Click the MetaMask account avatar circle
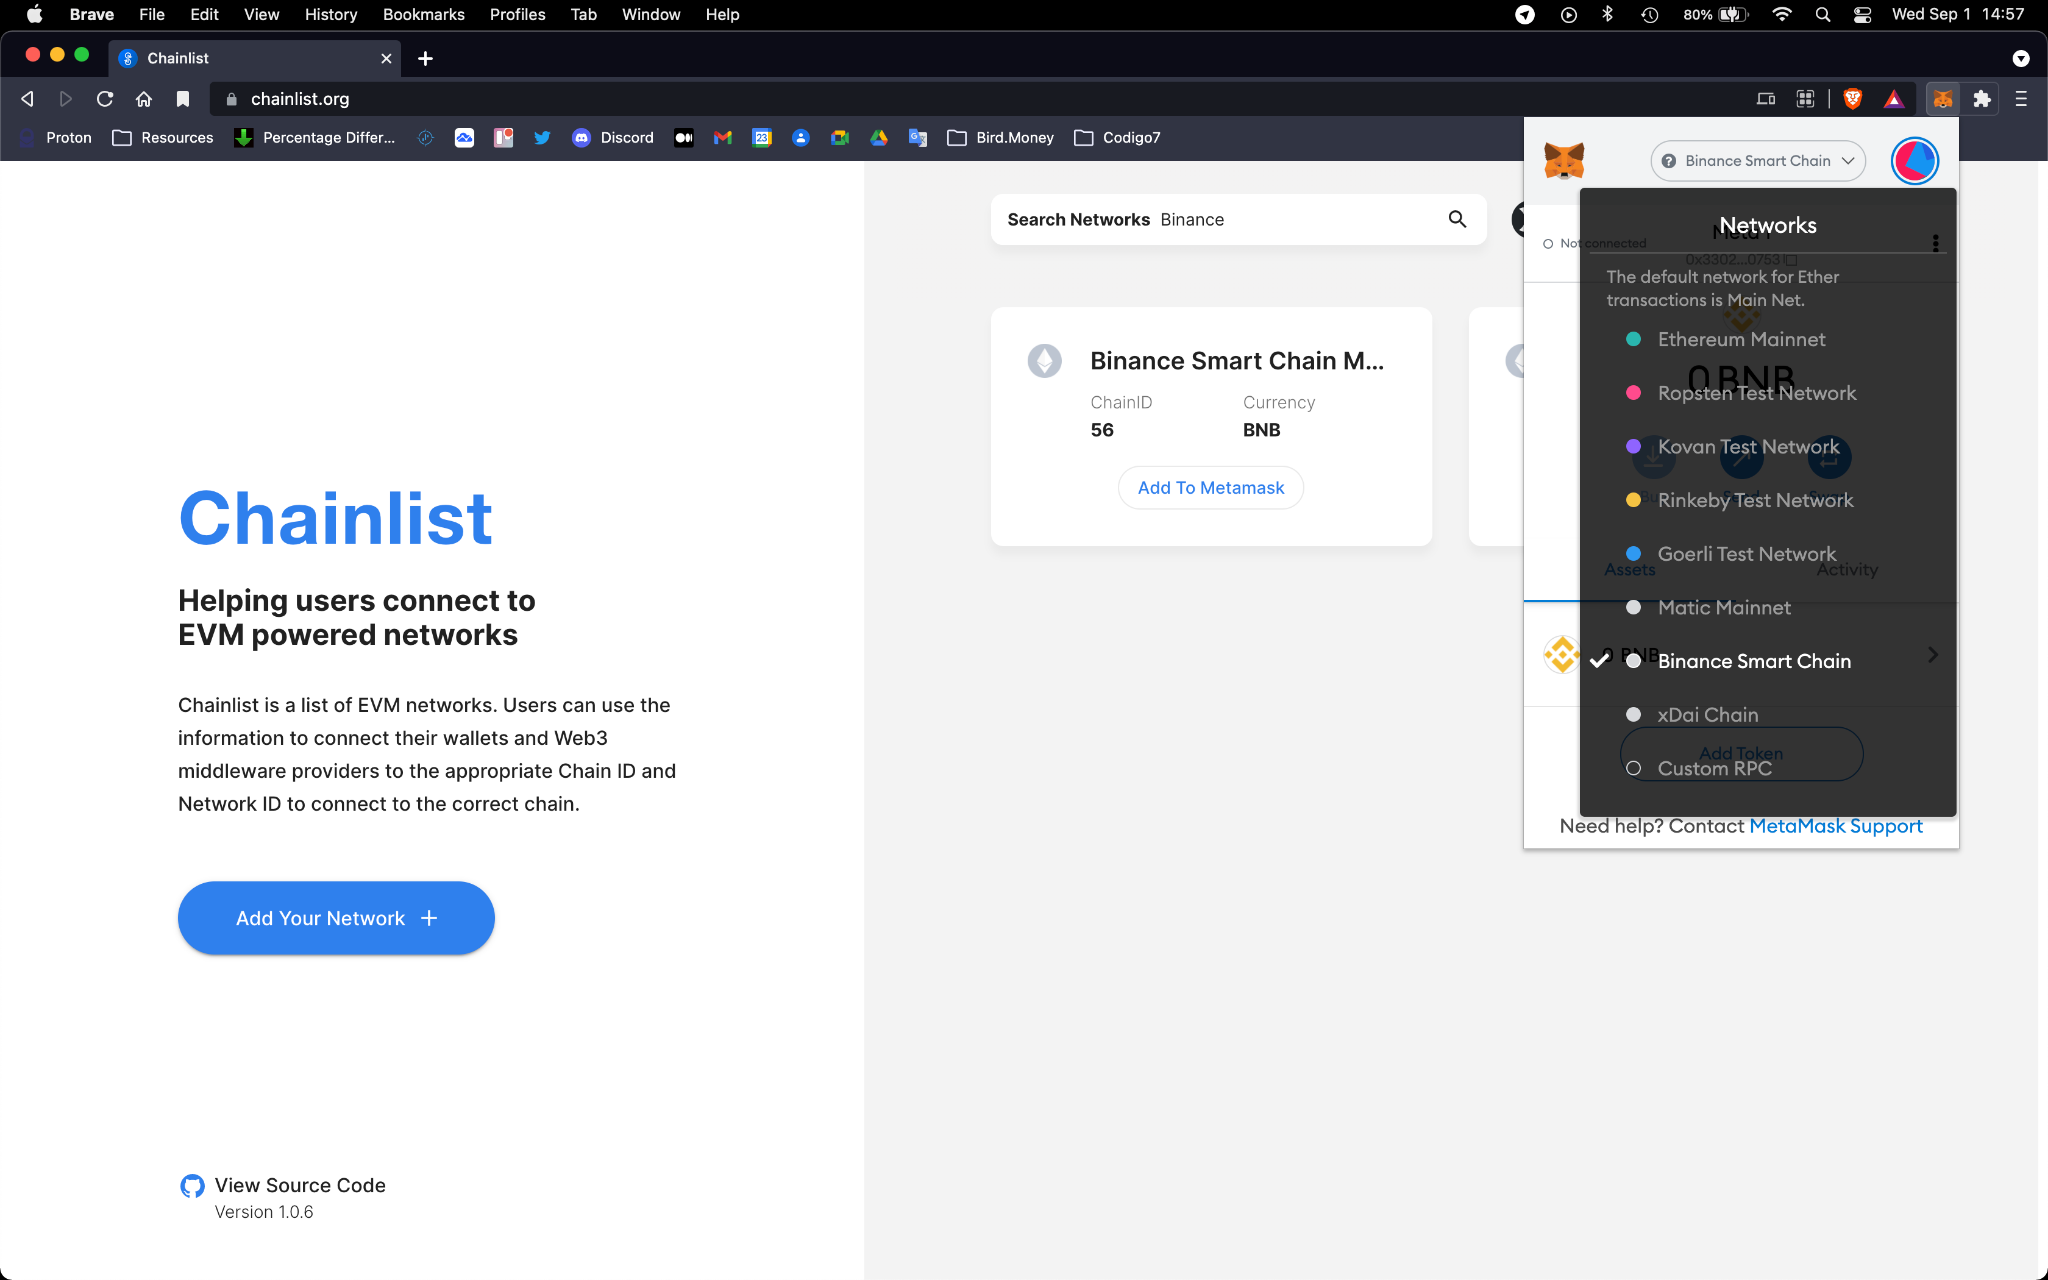This screenshot has height=1280, width=2048. (1914, 161)
